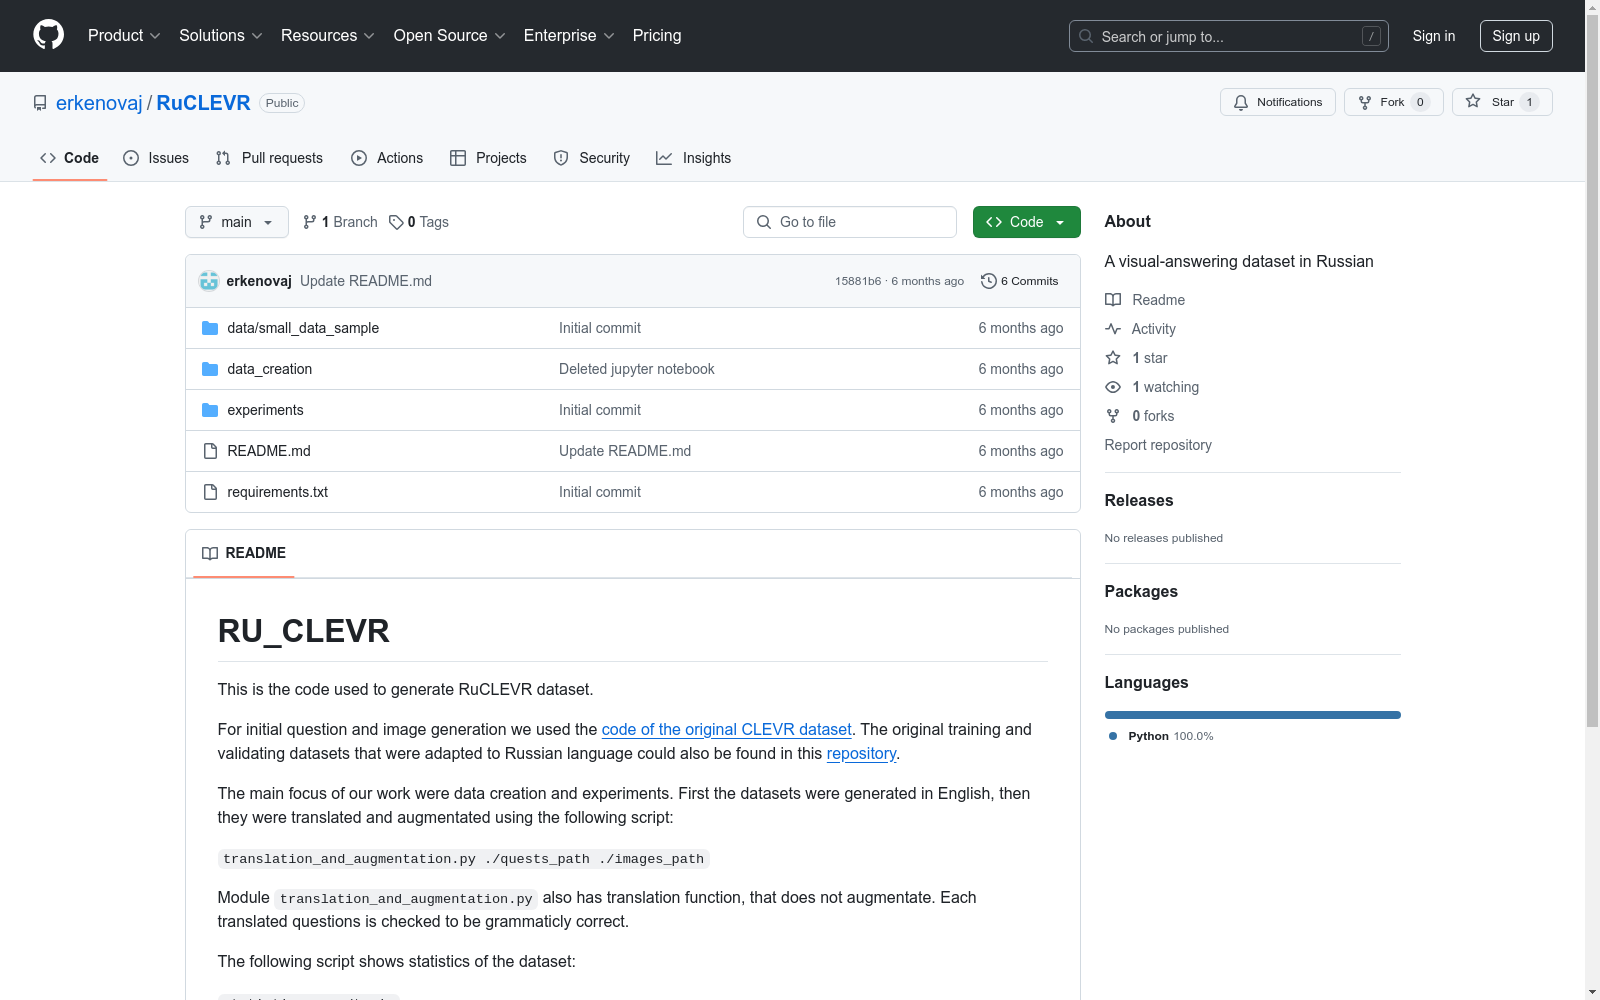Expand the Solutions menu
The image size is (1600, 1000).
point(221,35)
